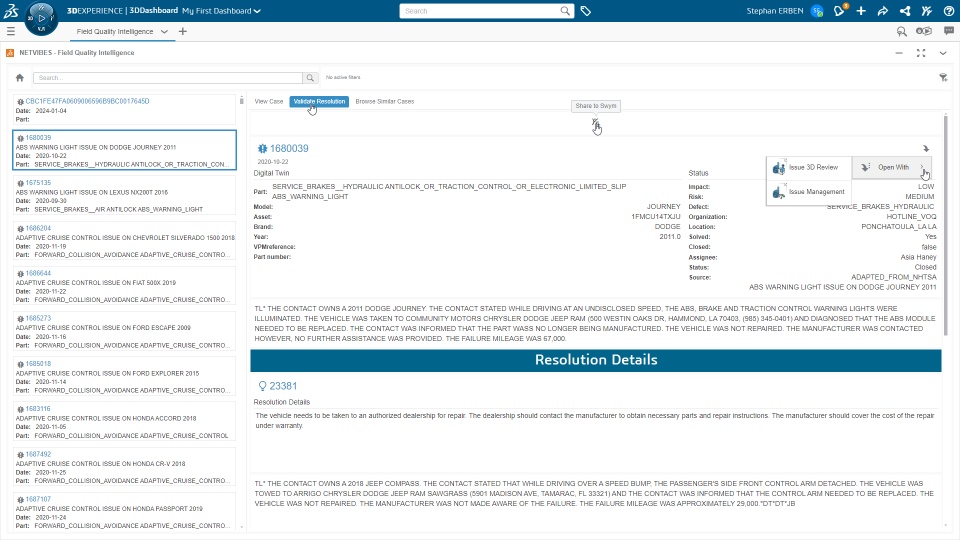Go to widget home icon
Image resolution: width=960 pixels, height=540 pixels.
click(x=20, y=78)
